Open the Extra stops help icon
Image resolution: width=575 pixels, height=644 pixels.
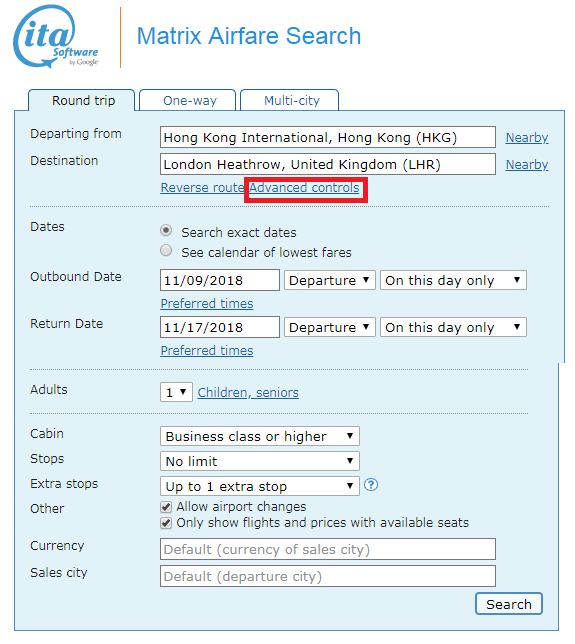(371, 485)
